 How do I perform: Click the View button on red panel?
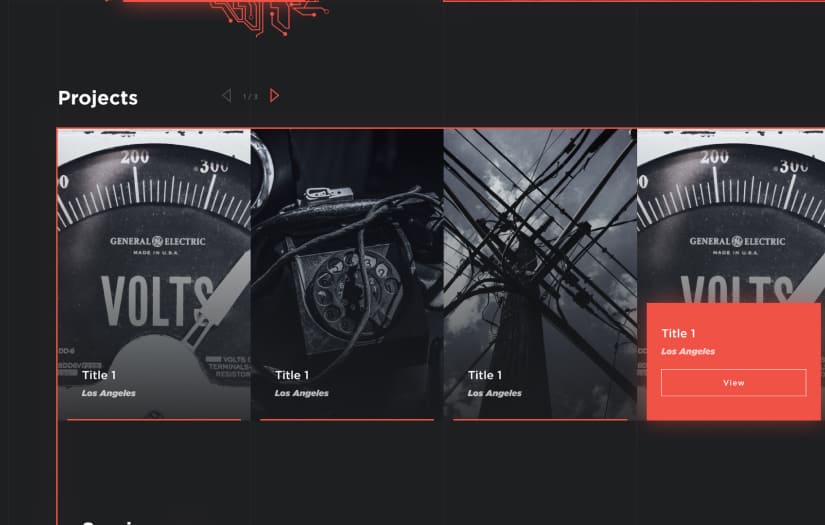[733, 383]
